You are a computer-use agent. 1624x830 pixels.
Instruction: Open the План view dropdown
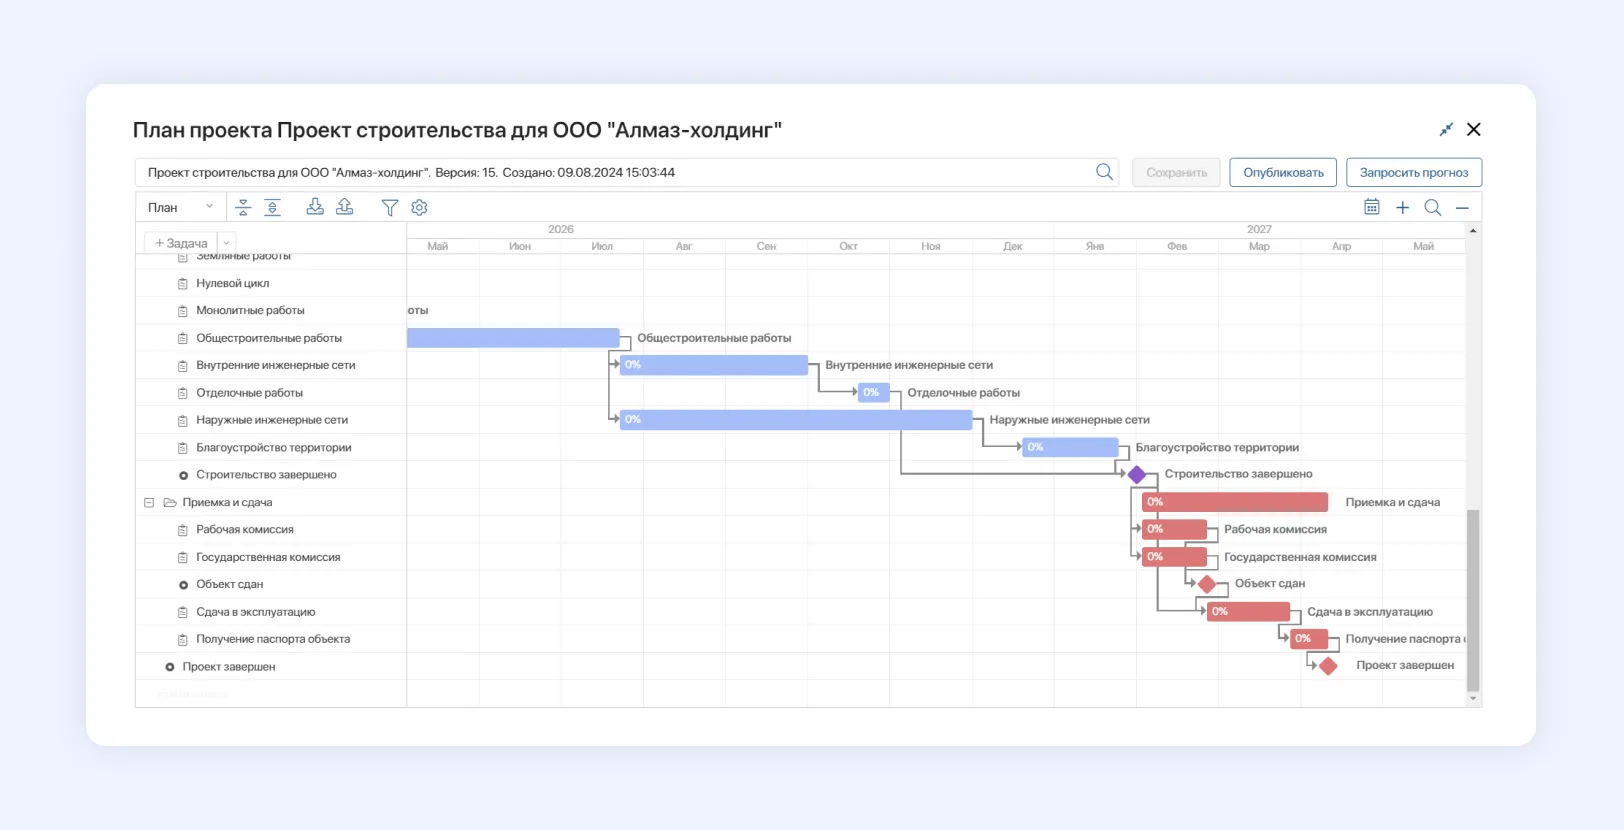(x=180, y=207)
